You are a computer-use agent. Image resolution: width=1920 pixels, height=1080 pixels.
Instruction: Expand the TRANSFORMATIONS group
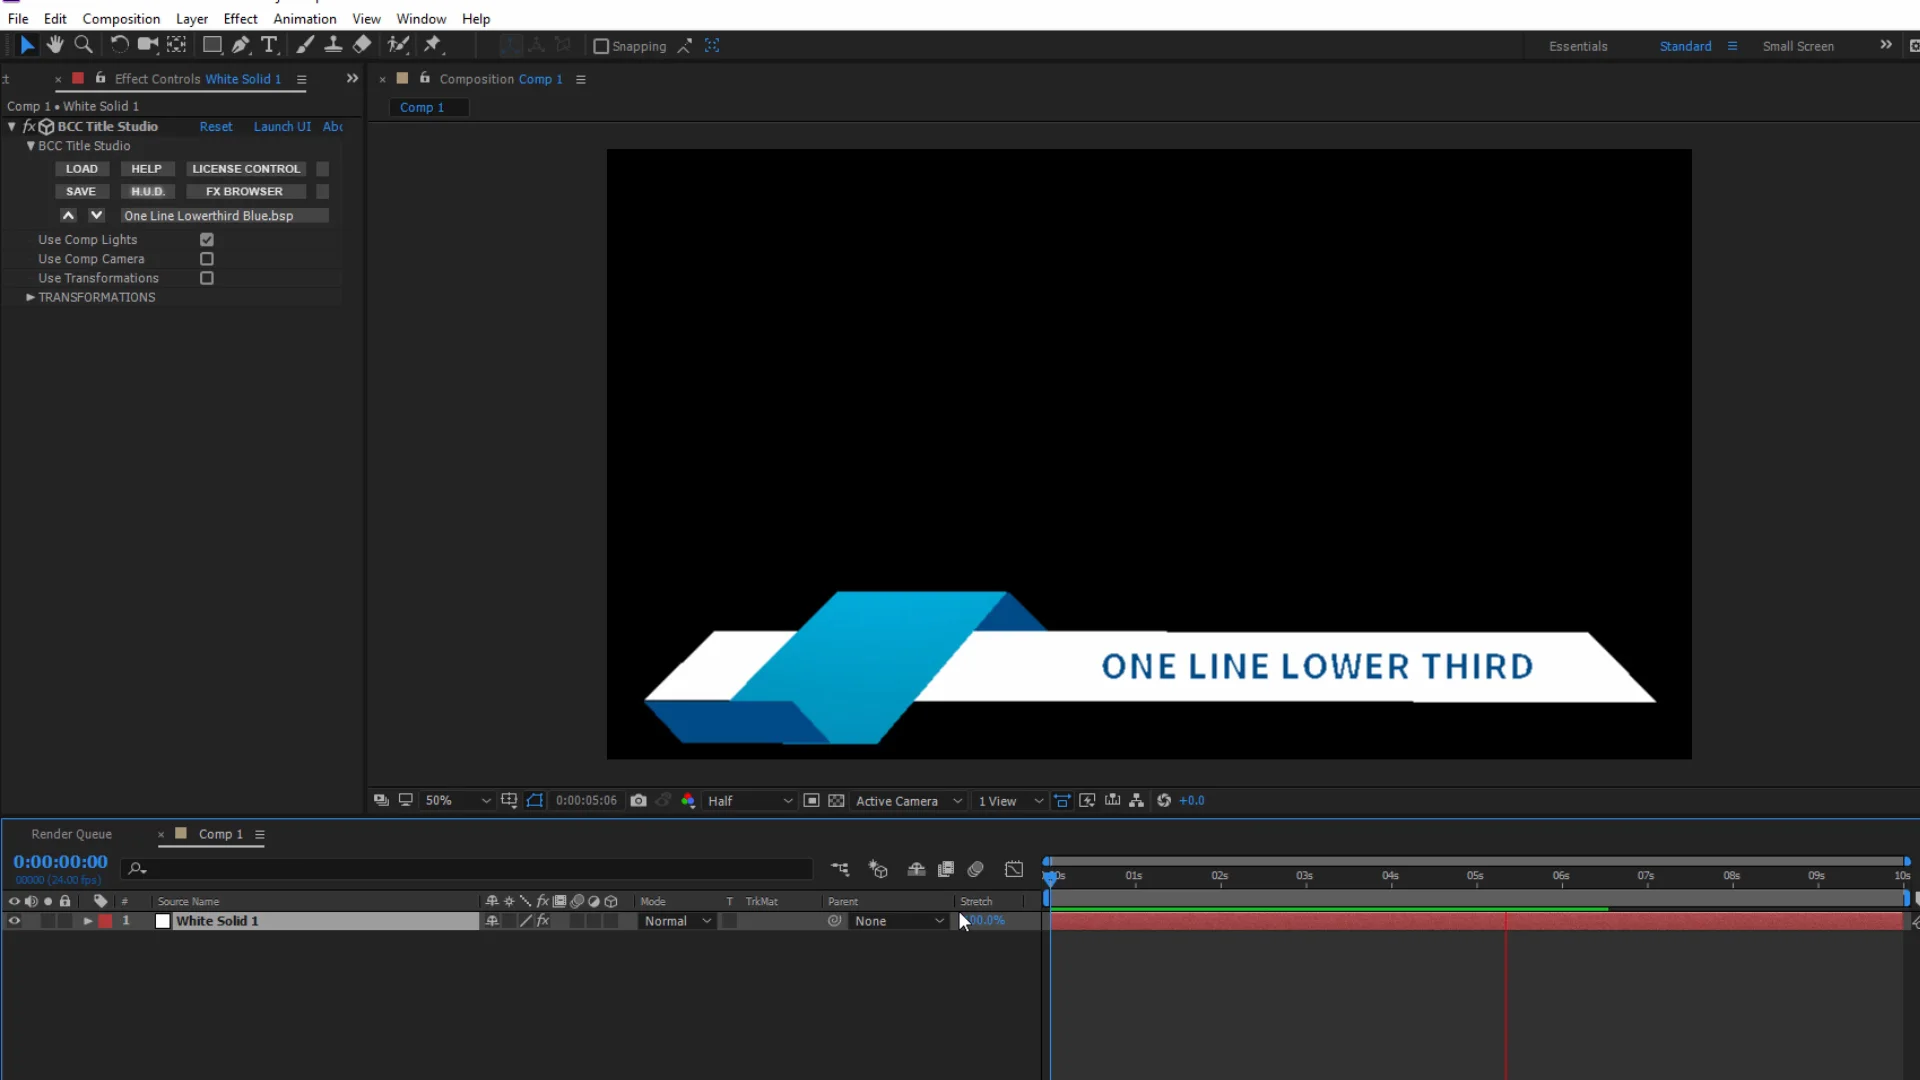tap(29, 297)
